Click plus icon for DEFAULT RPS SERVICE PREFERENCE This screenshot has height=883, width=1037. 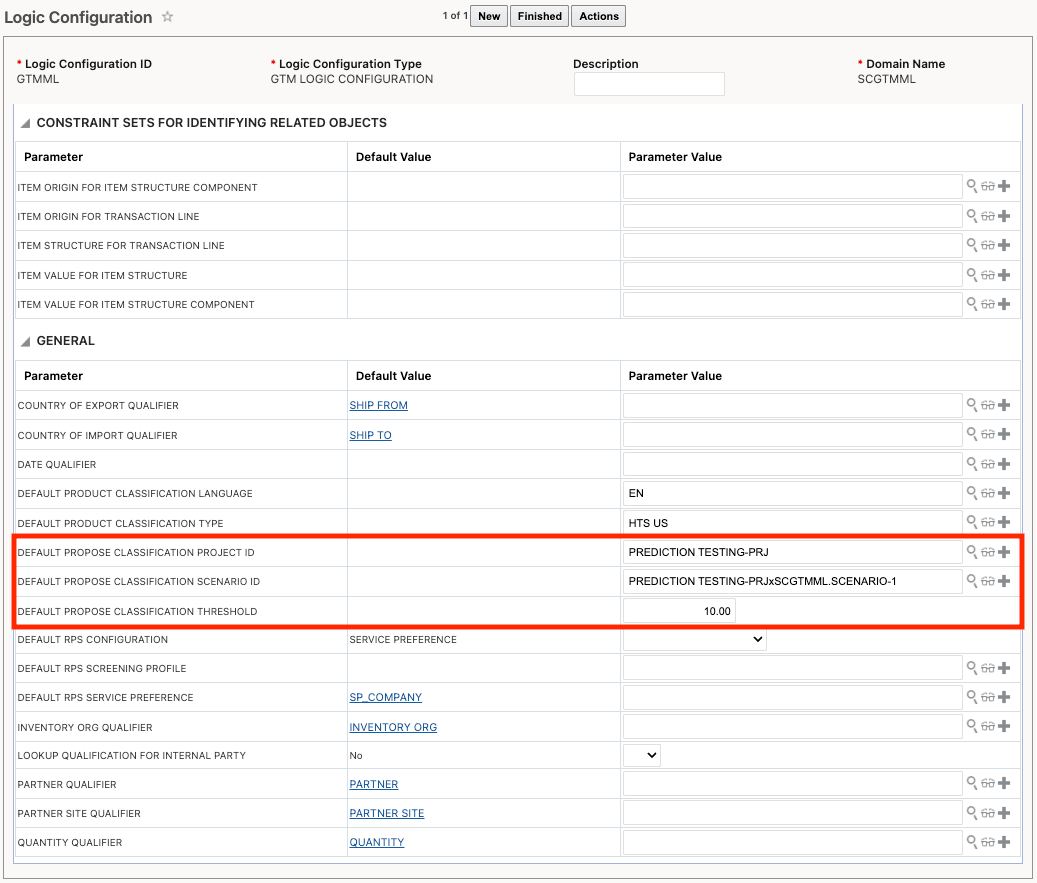click(1004, 697)
